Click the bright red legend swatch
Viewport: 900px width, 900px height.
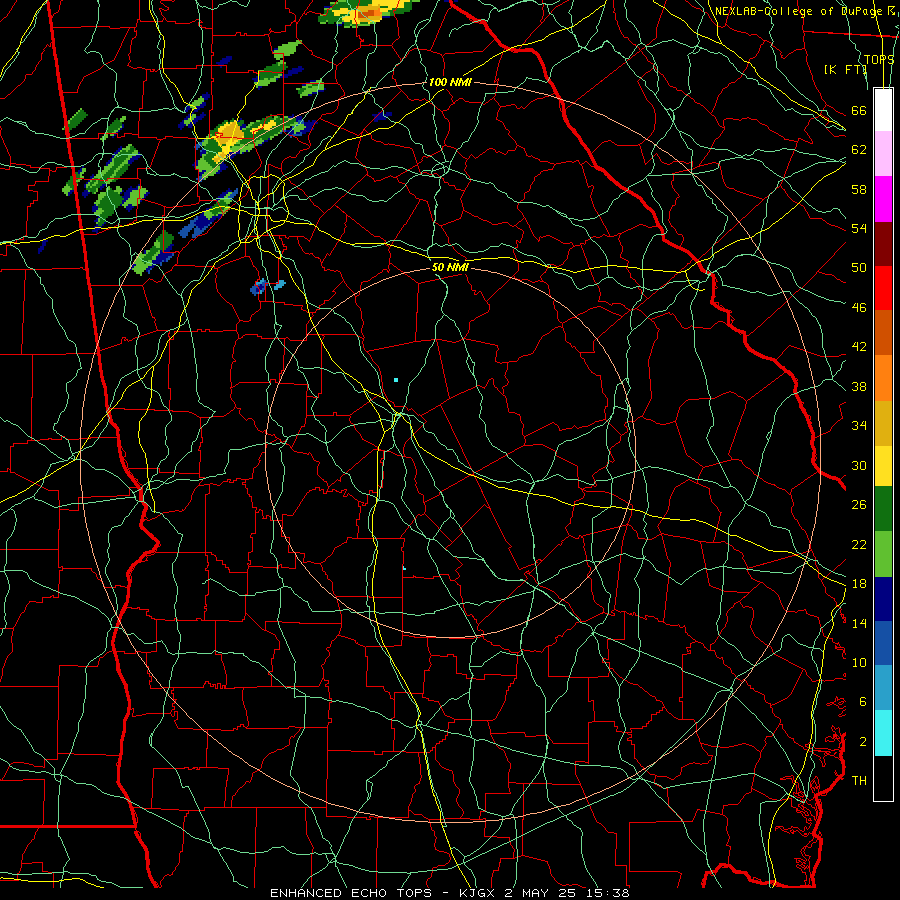pos(883,288)
